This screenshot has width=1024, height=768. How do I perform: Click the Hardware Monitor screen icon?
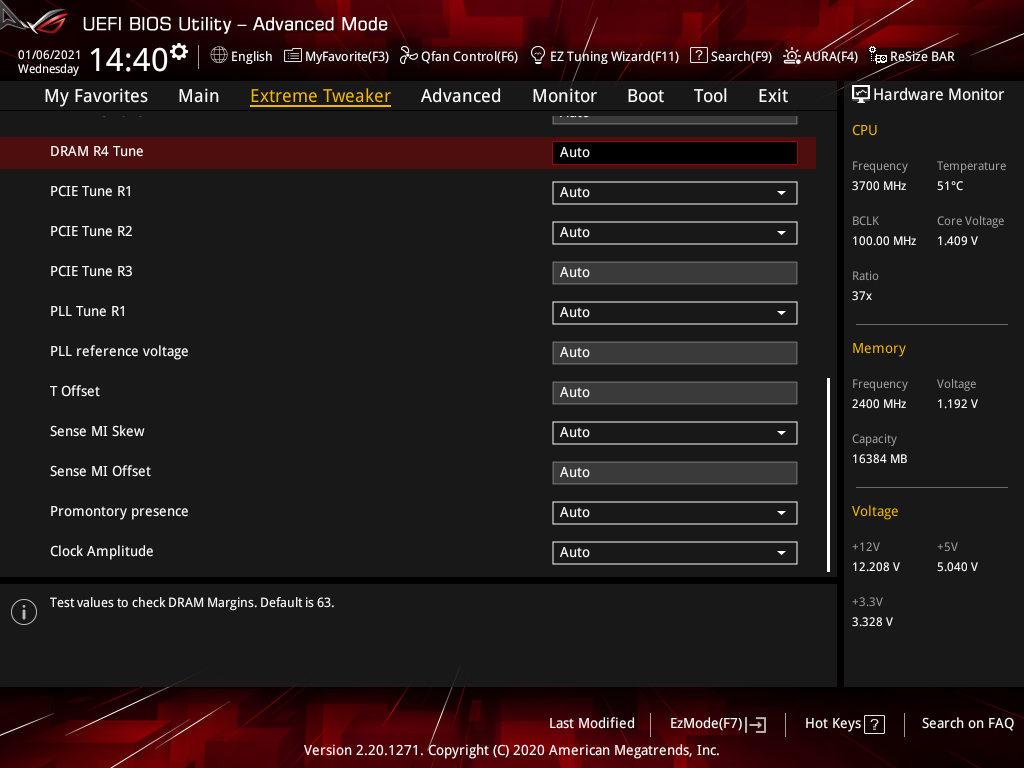point(861,95)
